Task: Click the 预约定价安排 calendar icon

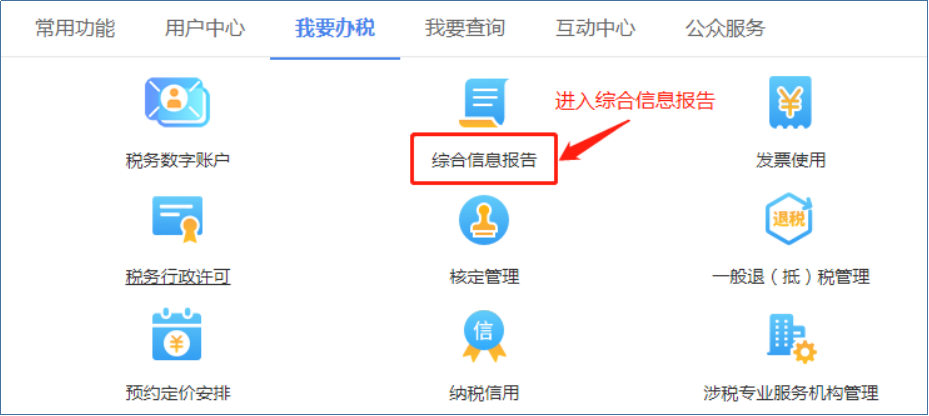Action: [x=177, y=334]
